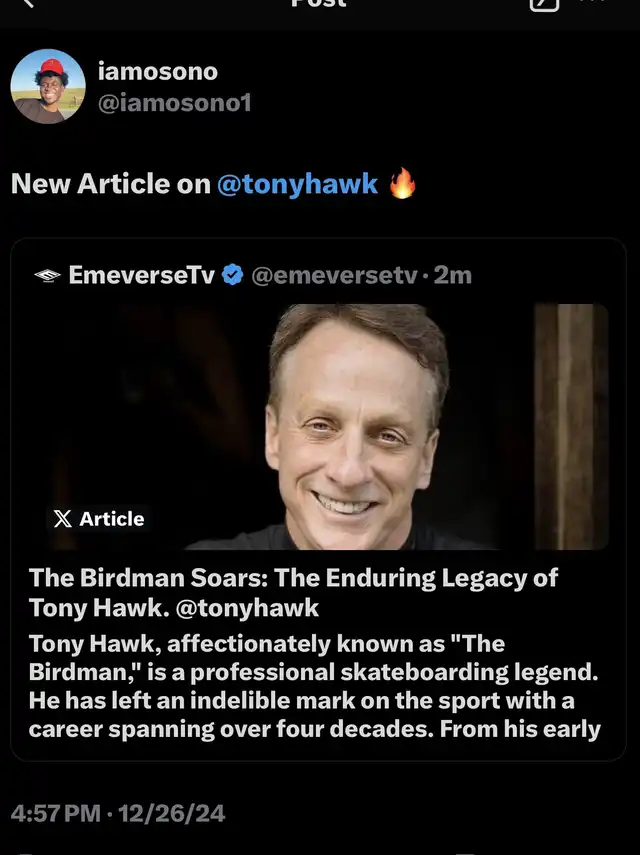Open the EmeverseTv account name
Image resolution: width=640 pixels, height=855 pixels.
(141, 275)
